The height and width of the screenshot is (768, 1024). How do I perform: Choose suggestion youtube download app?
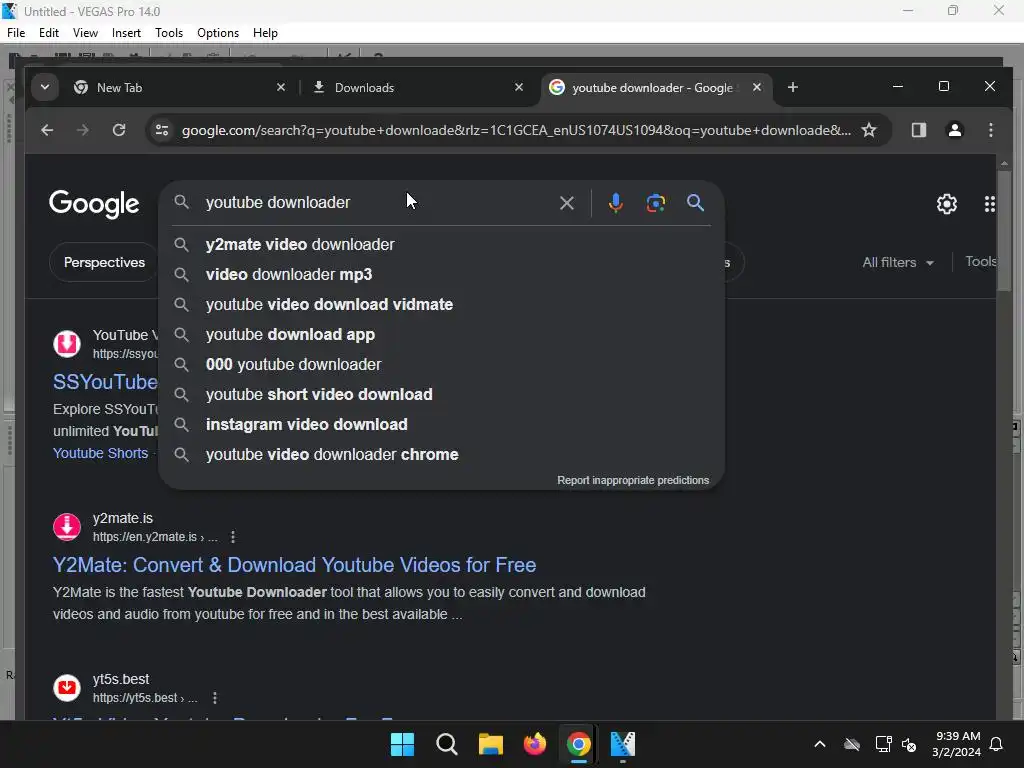click(x=441, y=334)
